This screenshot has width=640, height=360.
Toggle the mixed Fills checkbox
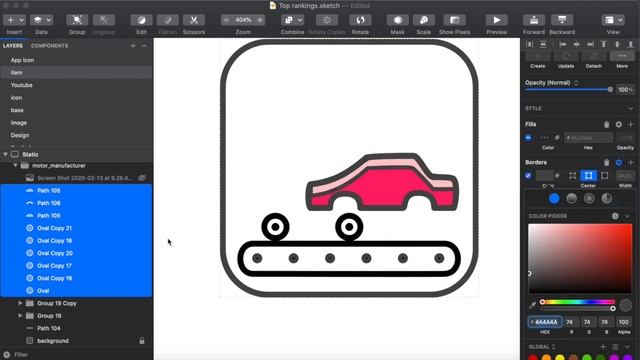(528, 138)
